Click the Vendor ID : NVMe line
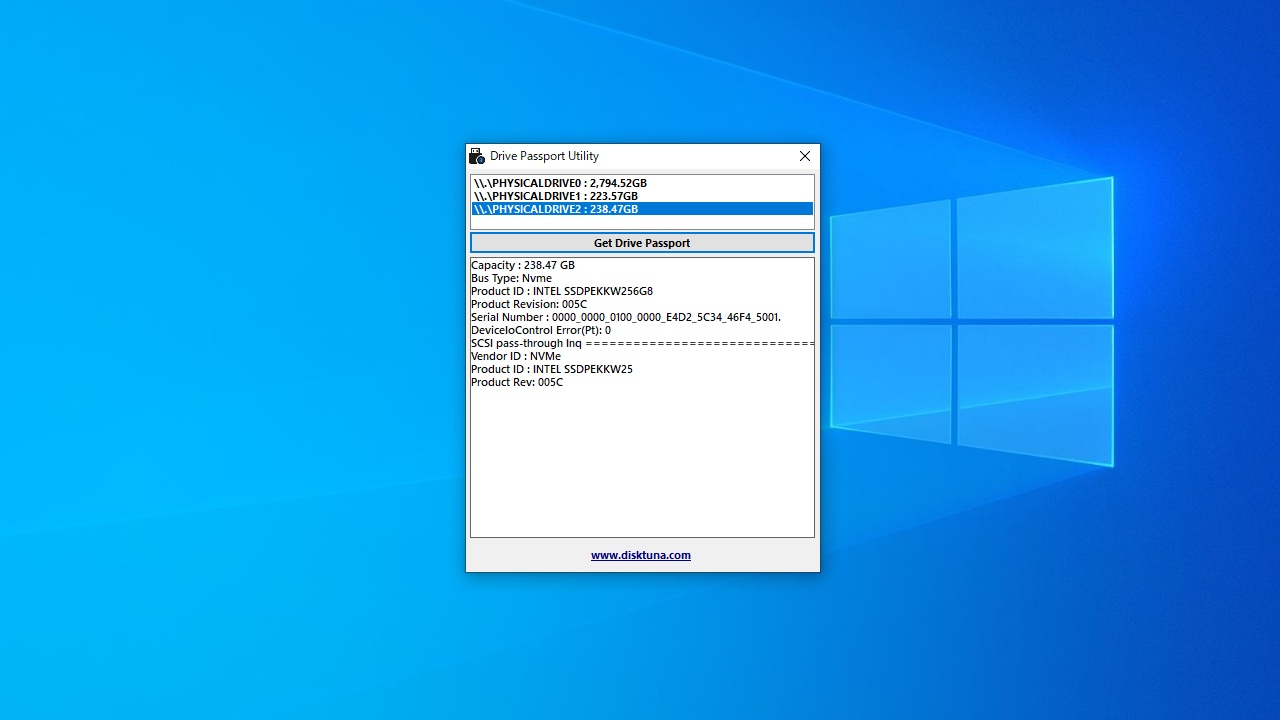Screen dimensions: 1280x720 coord(516,356)
